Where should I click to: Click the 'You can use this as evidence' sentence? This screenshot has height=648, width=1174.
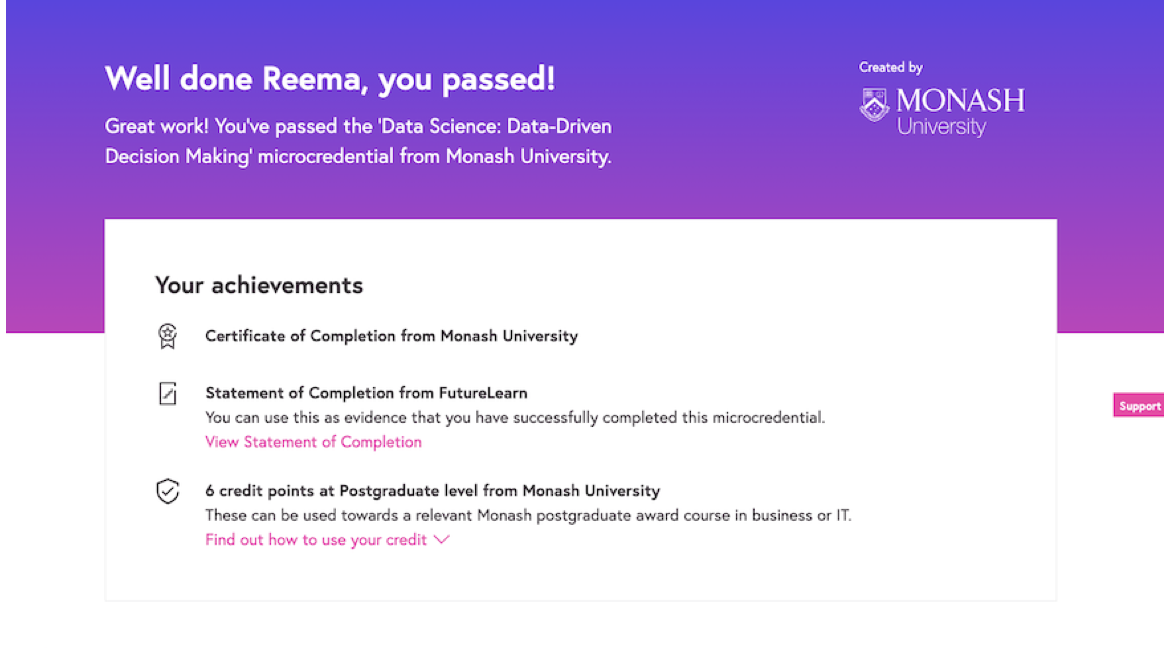(x=515, y=418)
